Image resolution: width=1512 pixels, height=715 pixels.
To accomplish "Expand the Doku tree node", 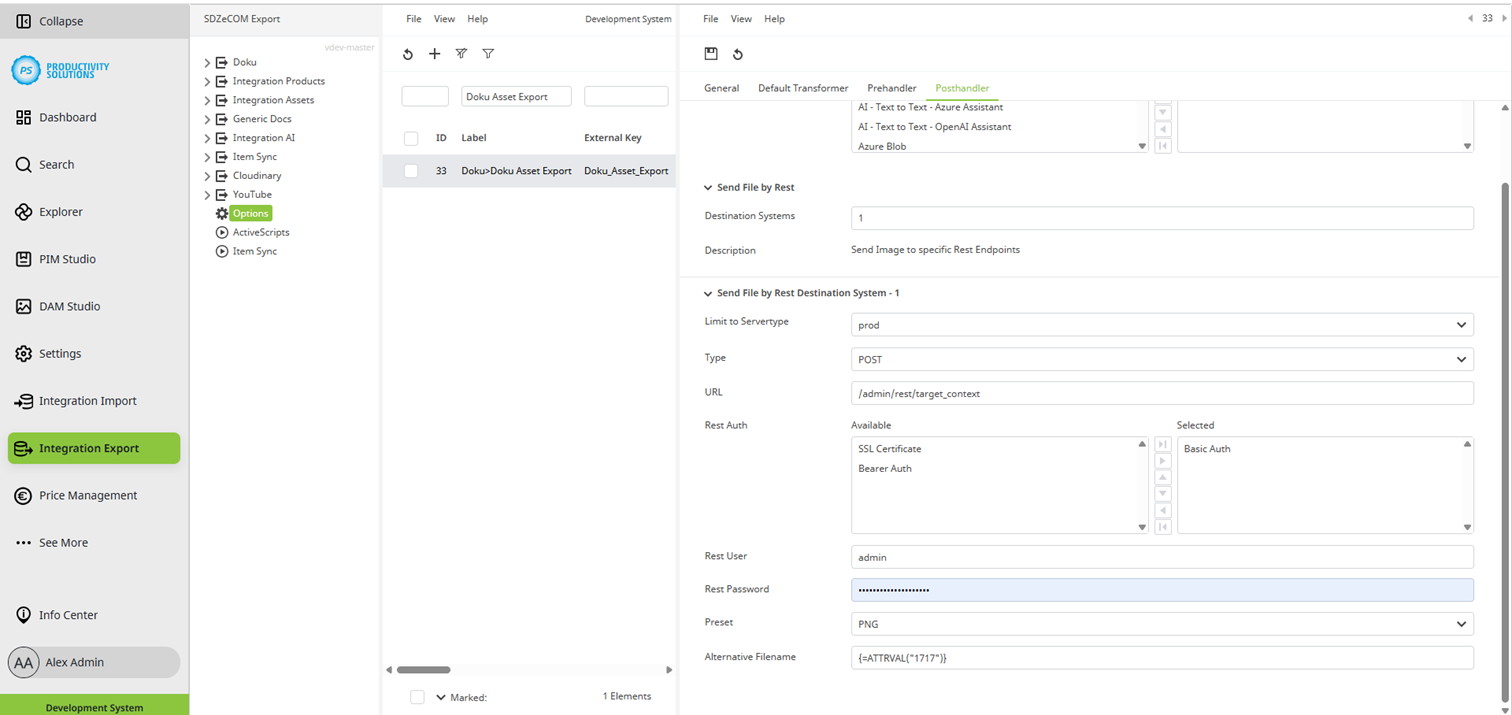I will click(206, 61).
